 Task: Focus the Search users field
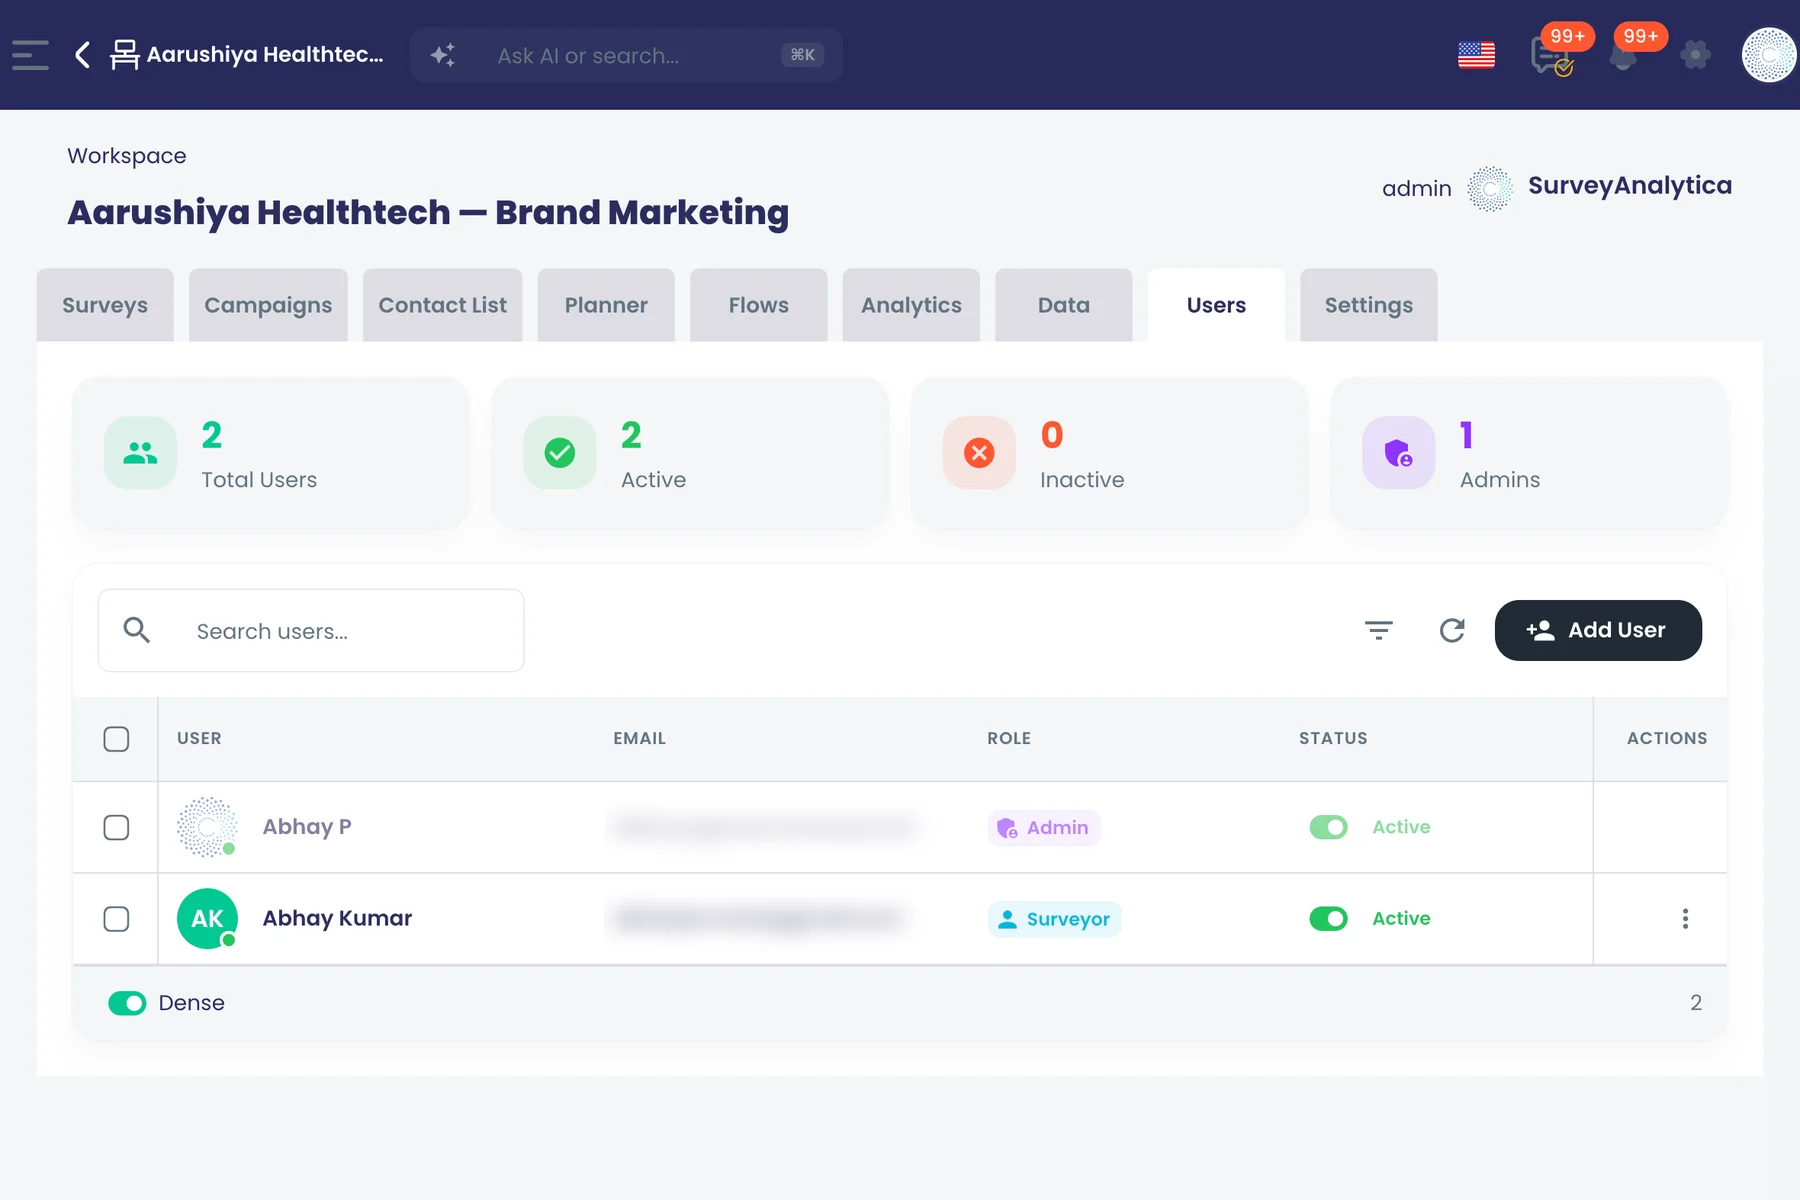(x=311, y=630)
